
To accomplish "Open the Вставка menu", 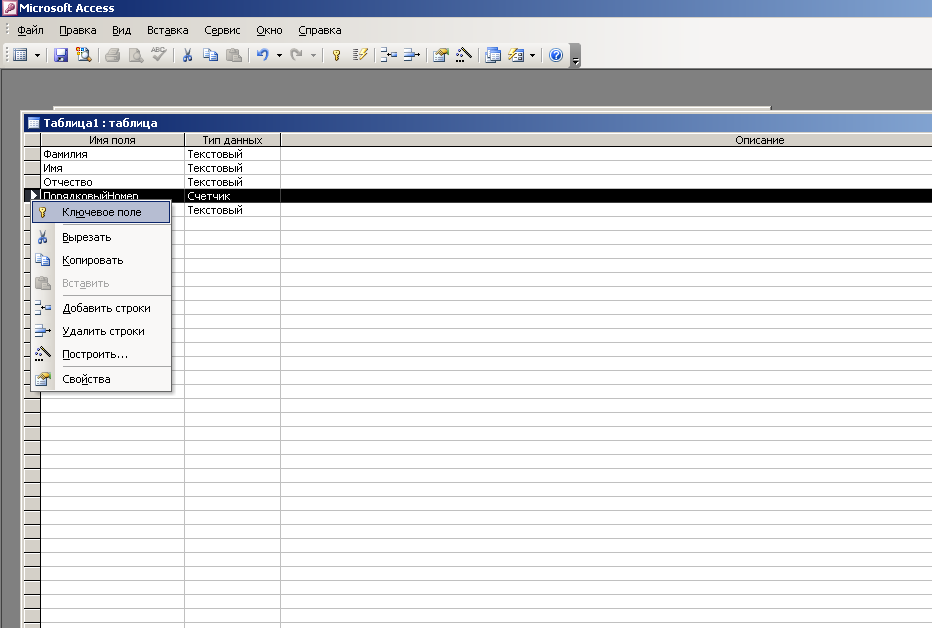I will click(168, 30).
